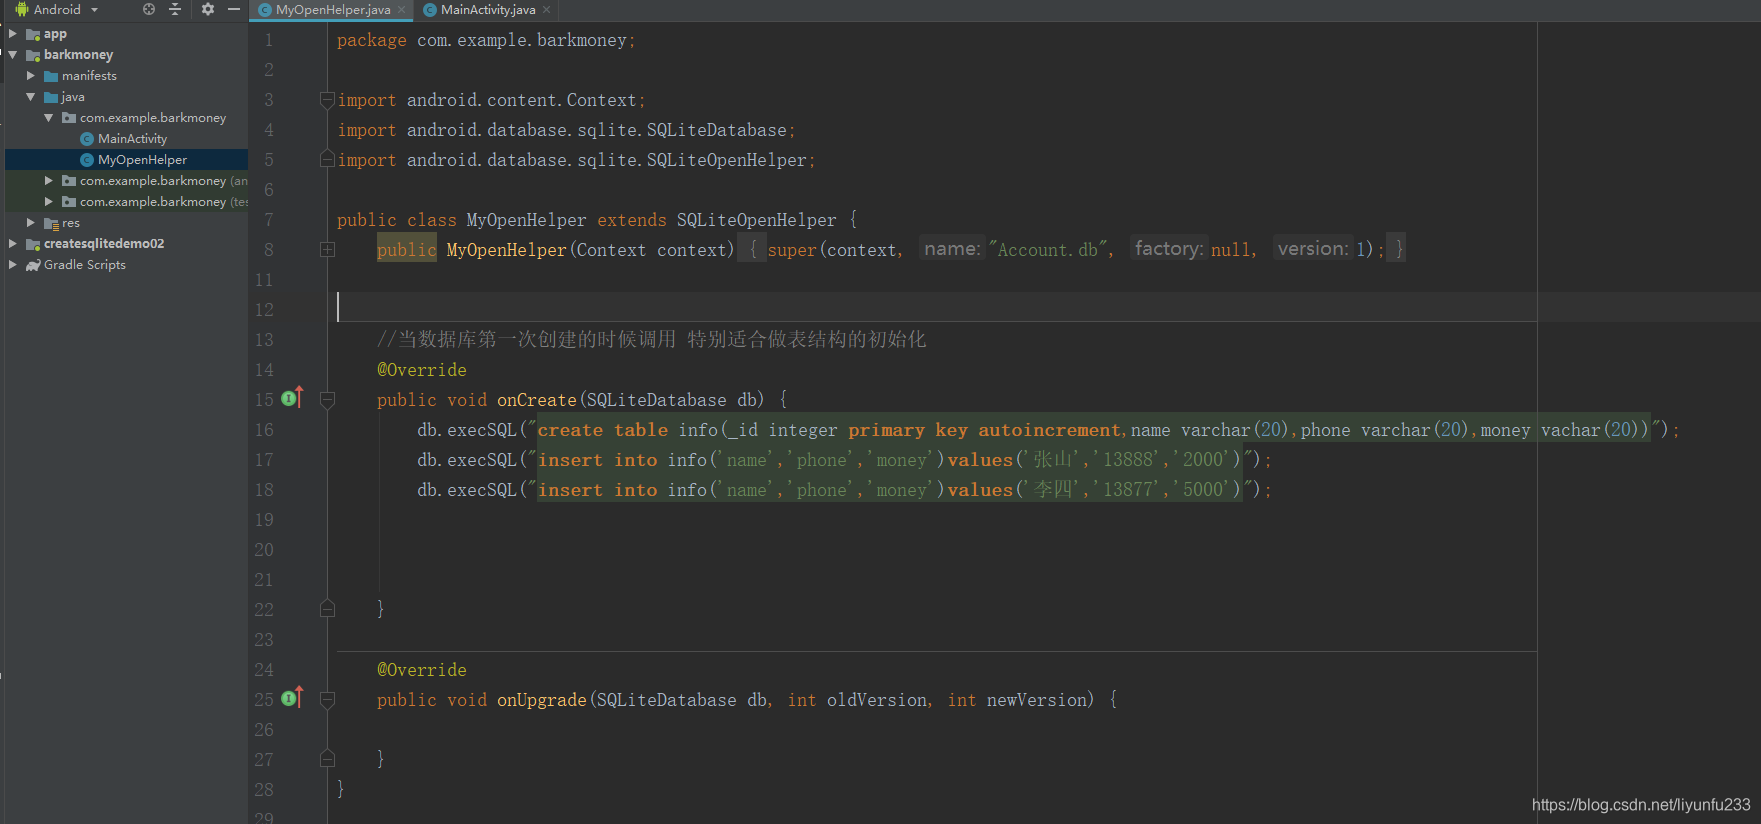Expand the app module tree node

pyautogui.click(x=13, y=34)
